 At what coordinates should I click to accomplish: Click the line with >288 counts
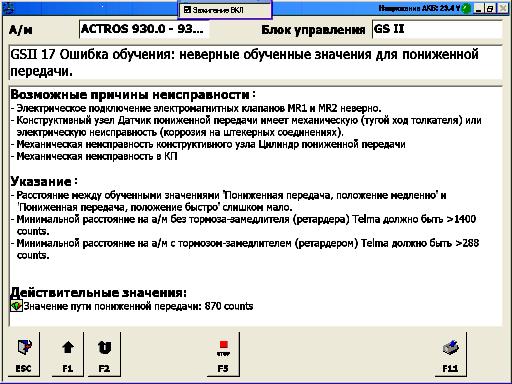(x=245, y=249)
